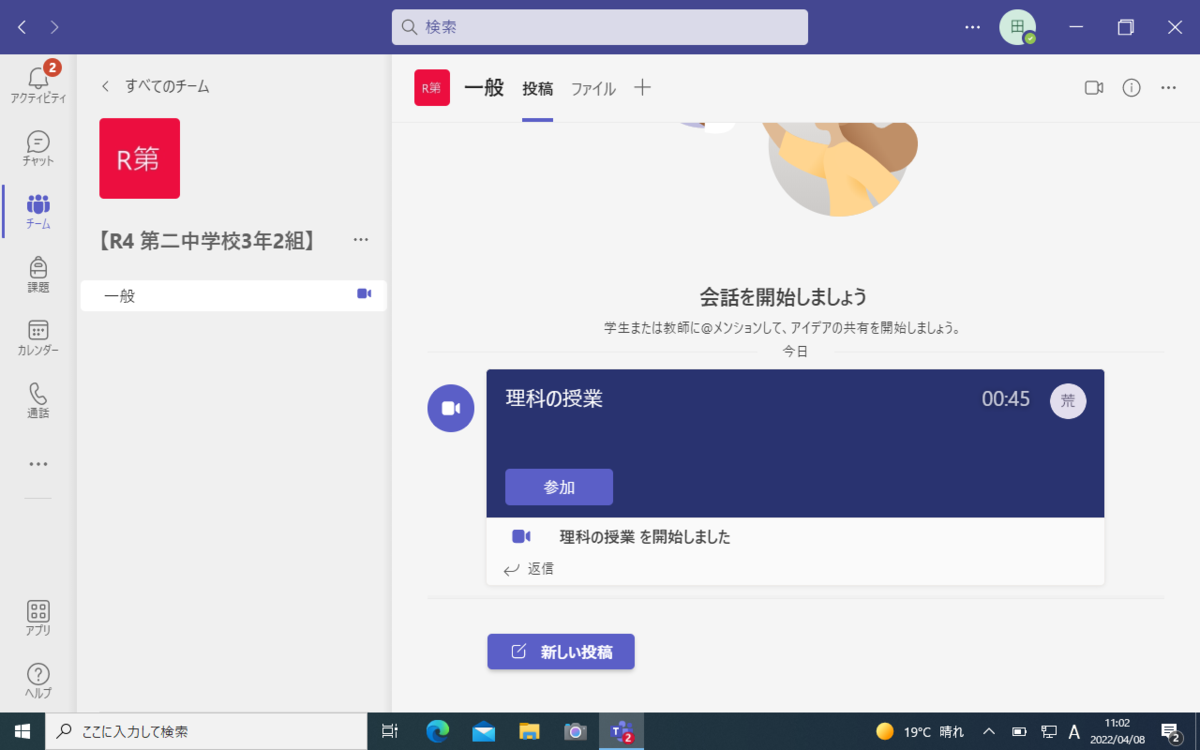Start meeting with channel header camera icon
This screenshot has width=1200, height=750.
point(1093,88)
